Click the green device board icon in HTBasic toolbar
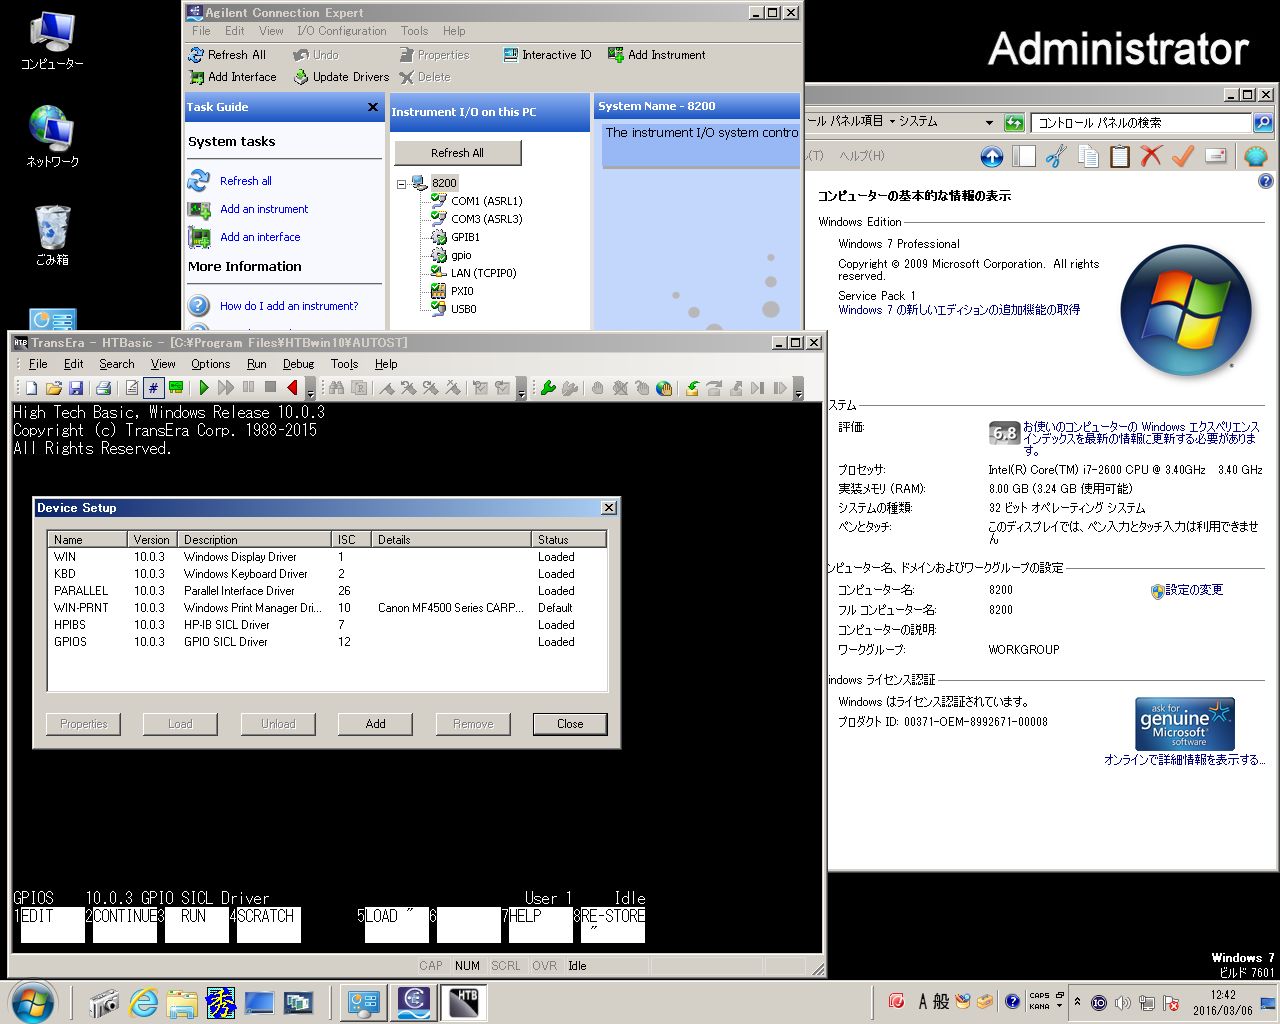This screenshot has width=1280, height=1024. pos(176,388)
